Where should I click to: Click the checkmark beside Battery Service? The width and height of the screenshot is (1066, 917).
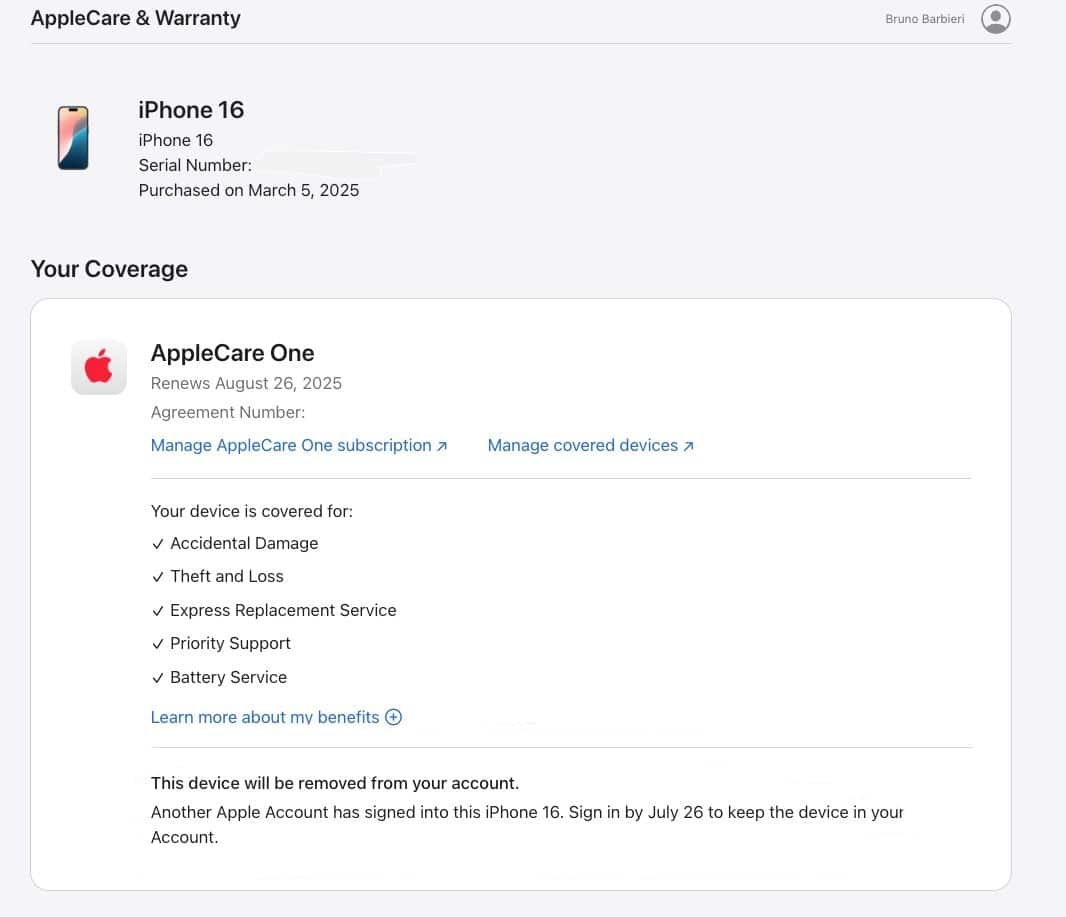point(158,678)
